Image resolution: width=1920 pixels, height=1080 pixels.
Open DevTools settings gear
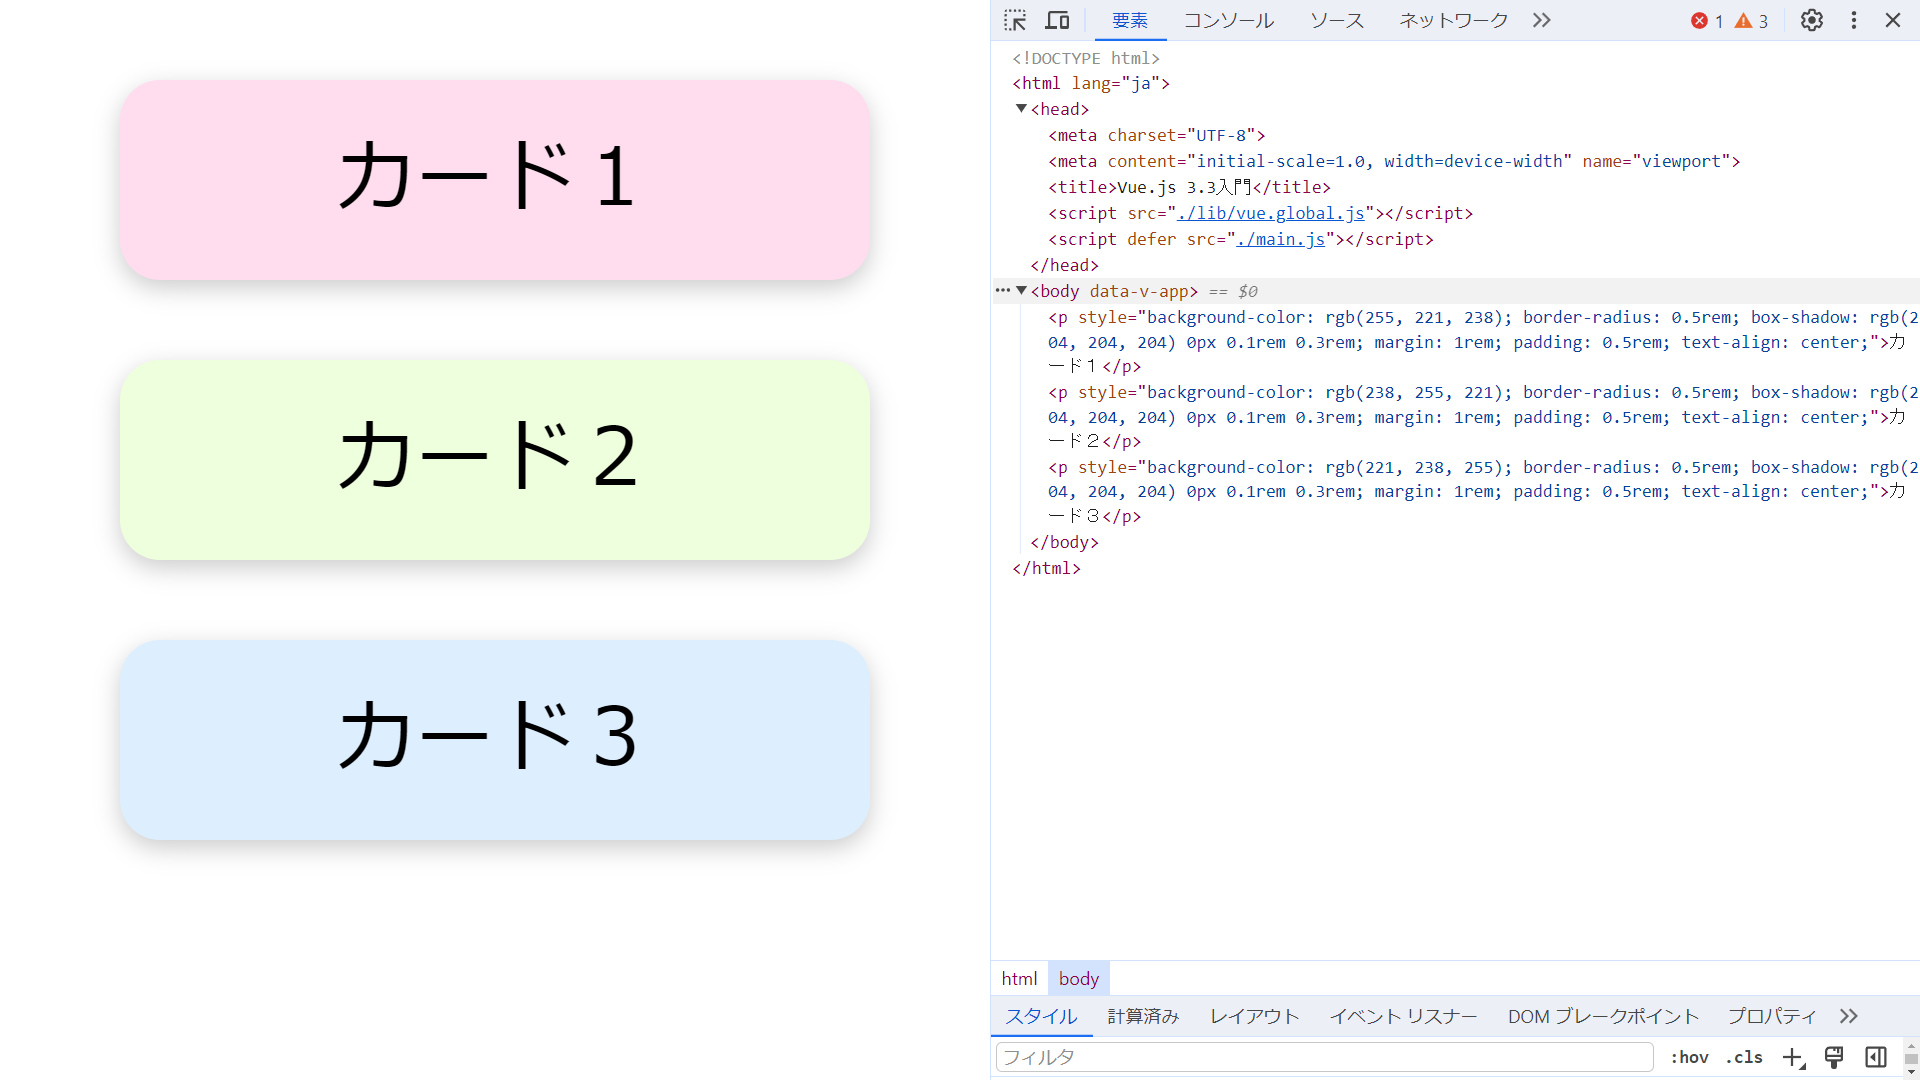pyautogui.click(x=1811, y=20)
